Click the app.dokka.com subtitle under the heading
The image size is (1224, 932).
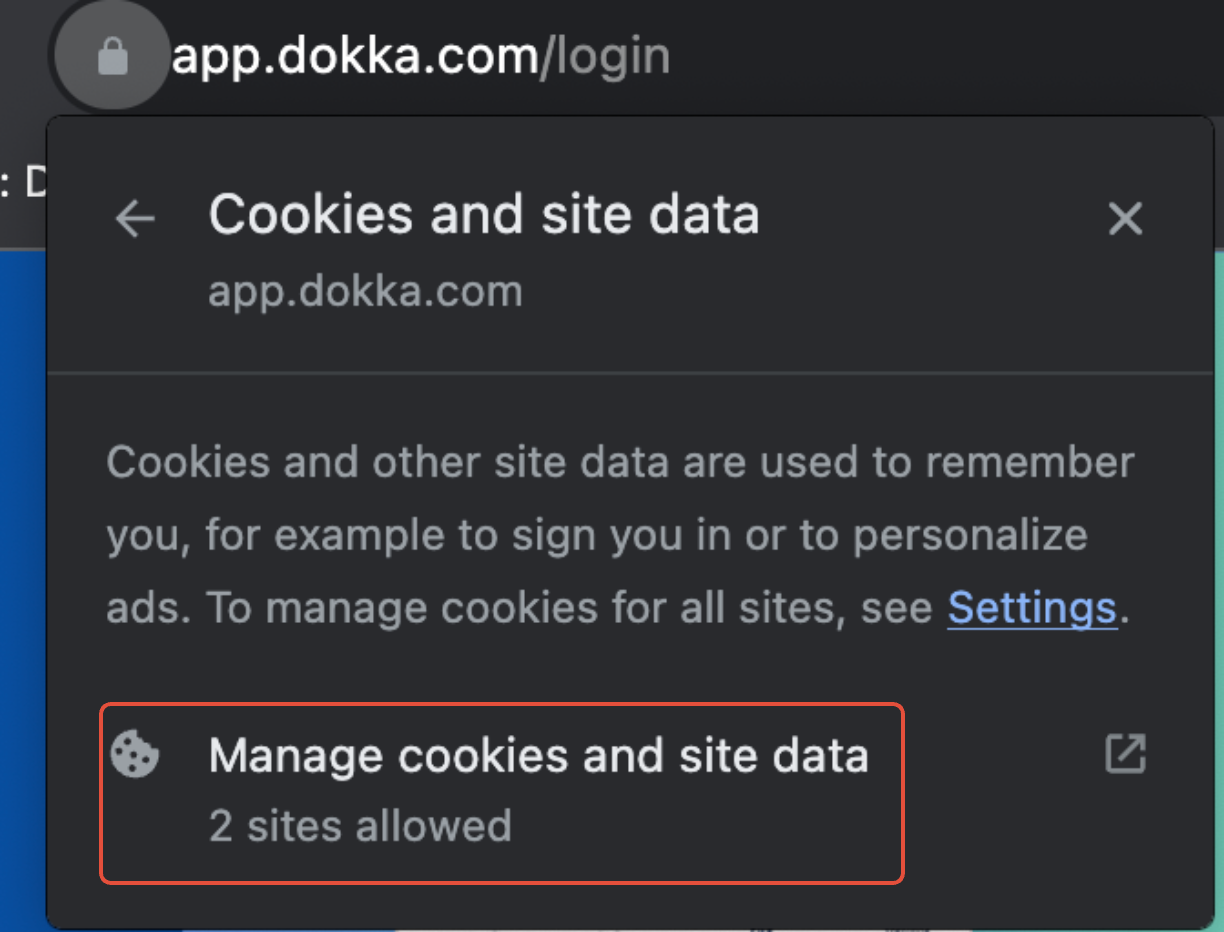pyautogui.click(x=365, y=293)
